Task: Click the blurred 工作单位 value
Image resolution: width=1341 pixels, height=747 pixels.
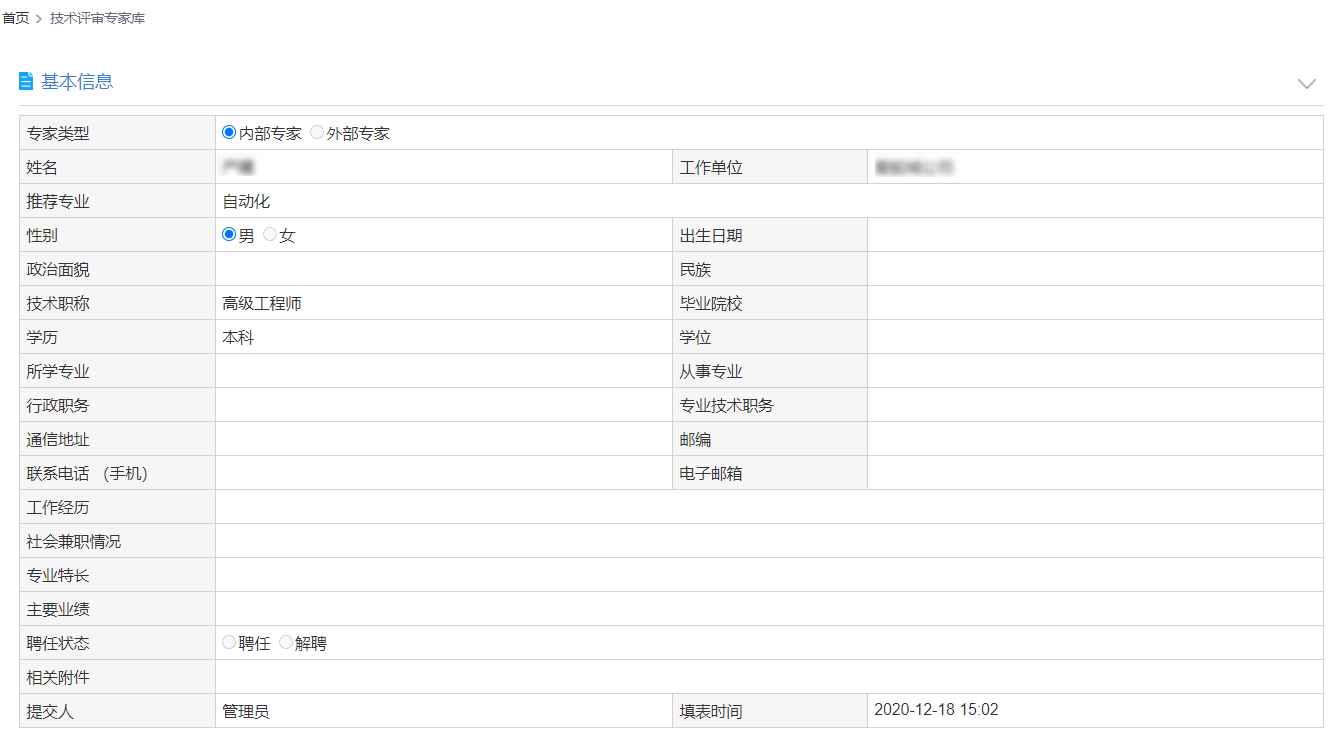Action: pos(913,167)
